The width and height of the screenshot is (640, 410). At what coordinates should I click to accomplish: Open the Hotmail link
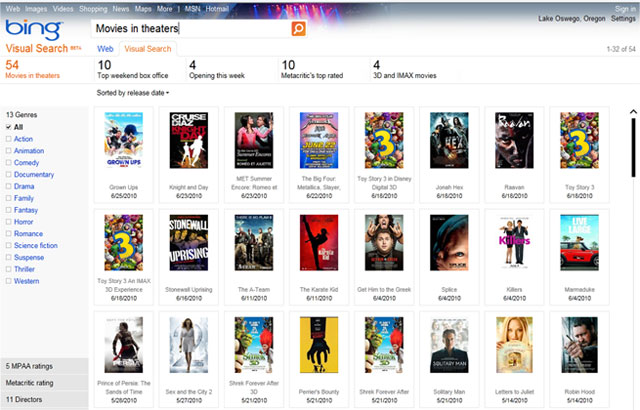(x=217, y=9)
